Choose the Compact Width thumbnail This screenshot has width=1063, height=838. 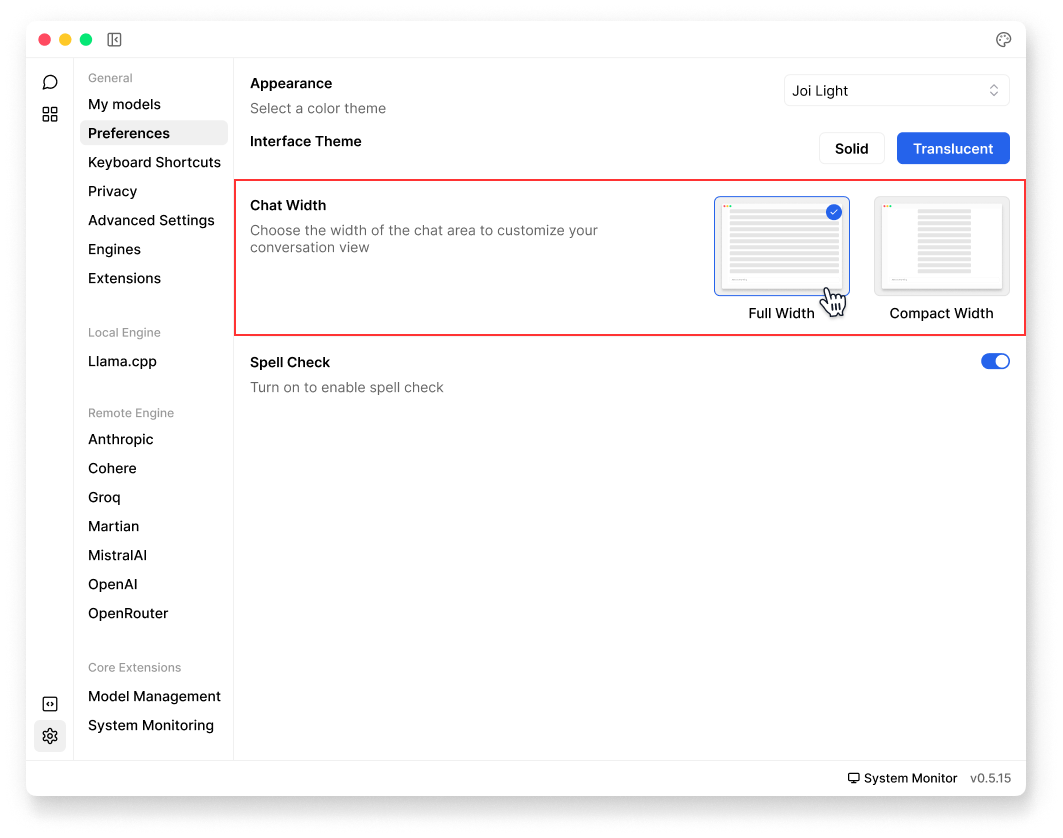click(x=941, y=246)
